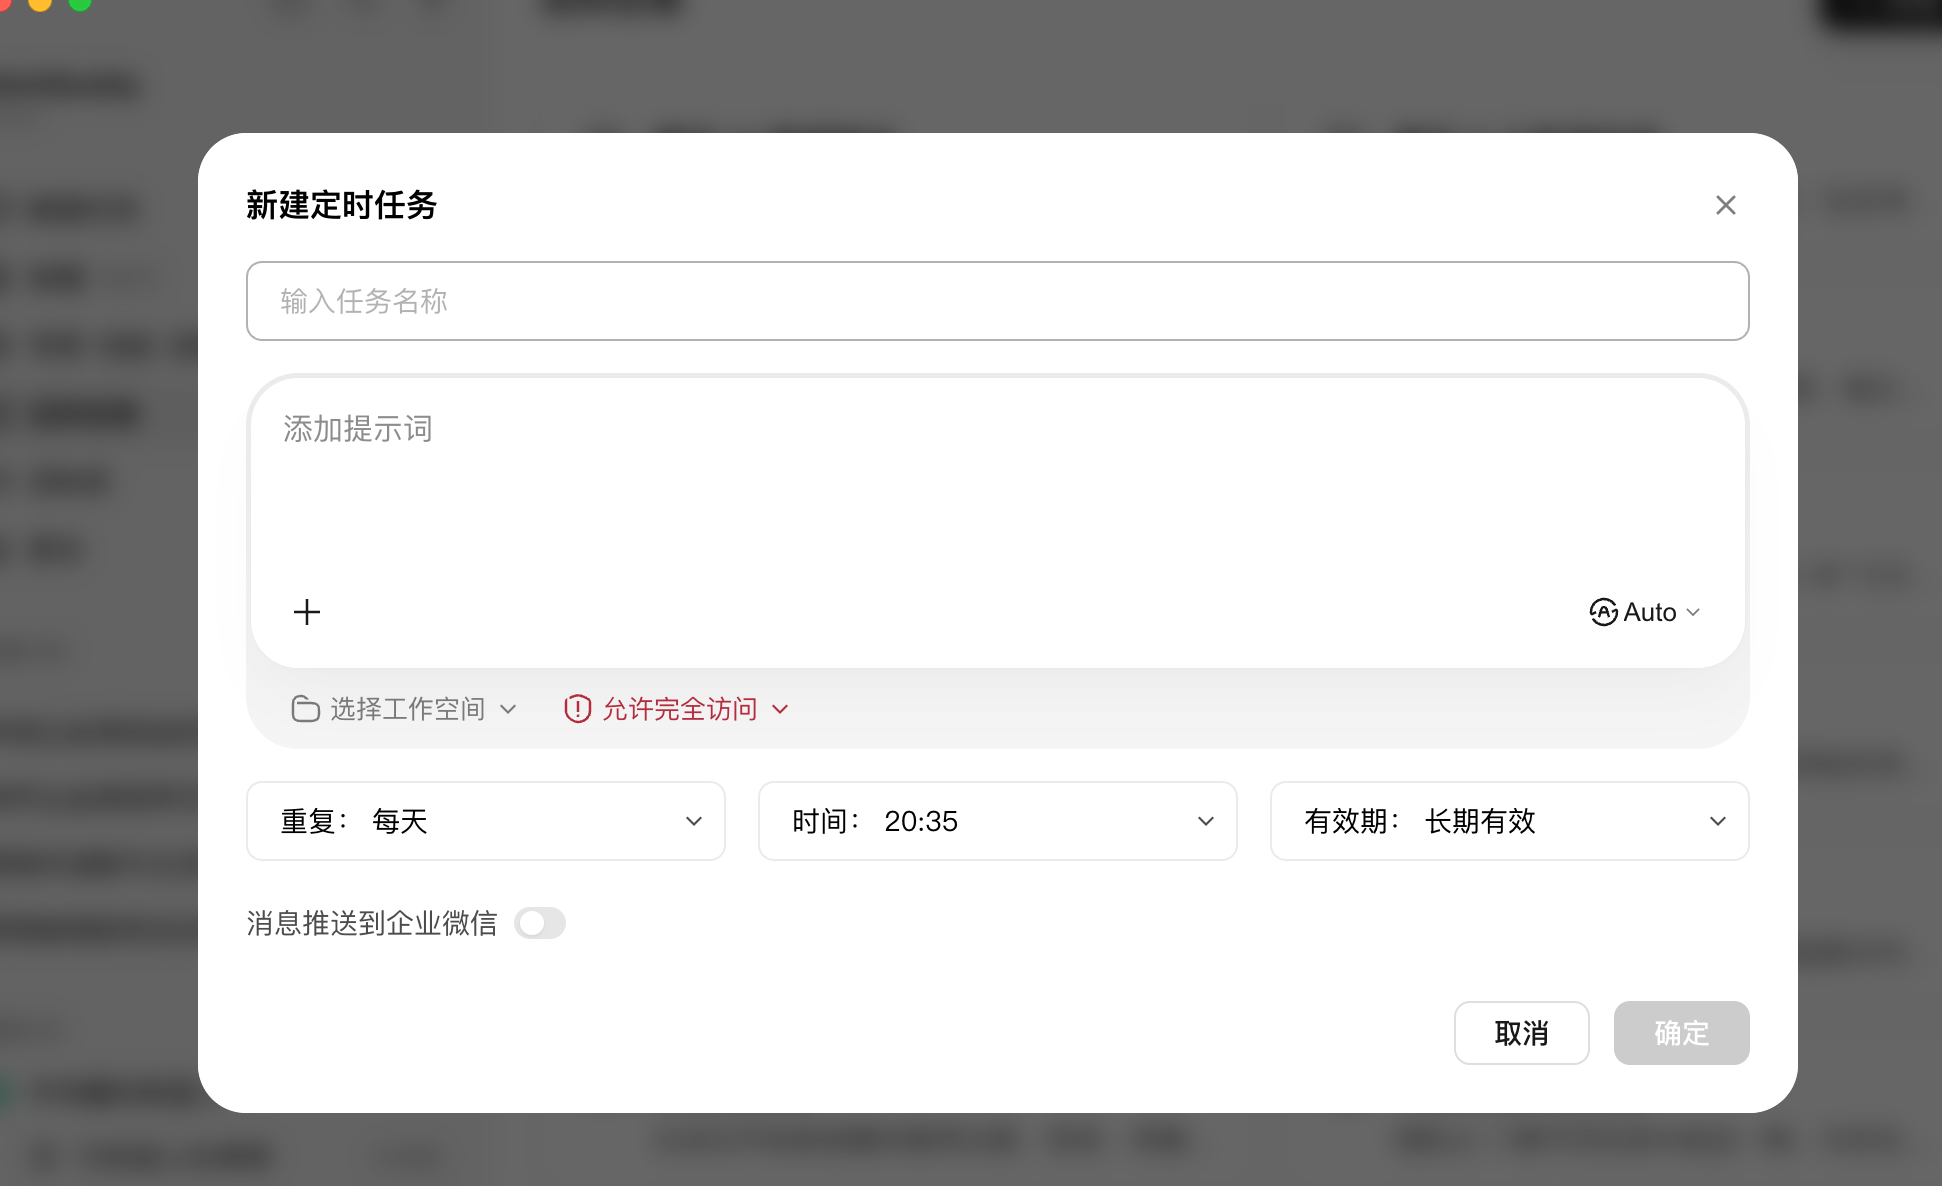Click the folder icon beside 选择工作空间
Image resolution: width=1942 pixels, height=1186 pixels.
click(x=305, y=709)
